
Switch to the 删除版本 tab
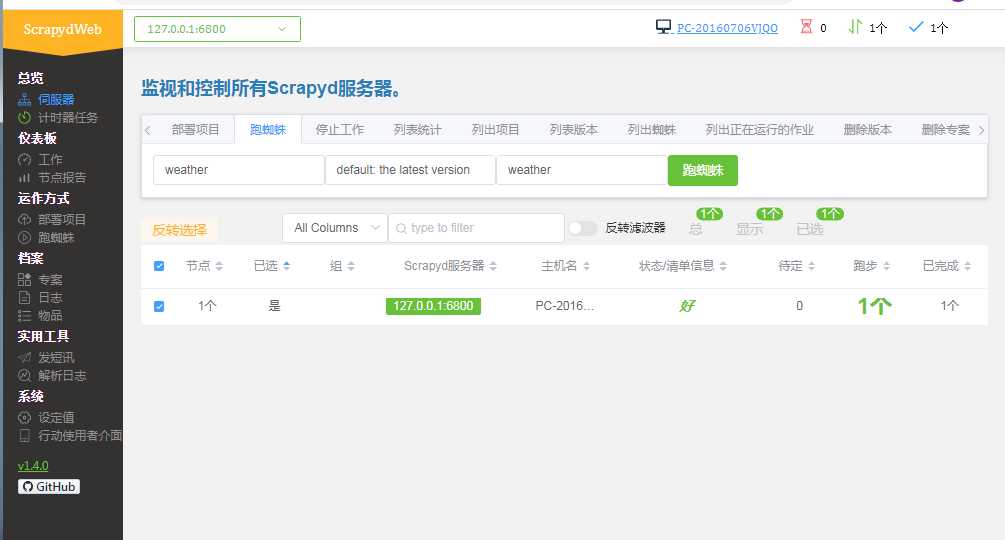coord(867,129)
